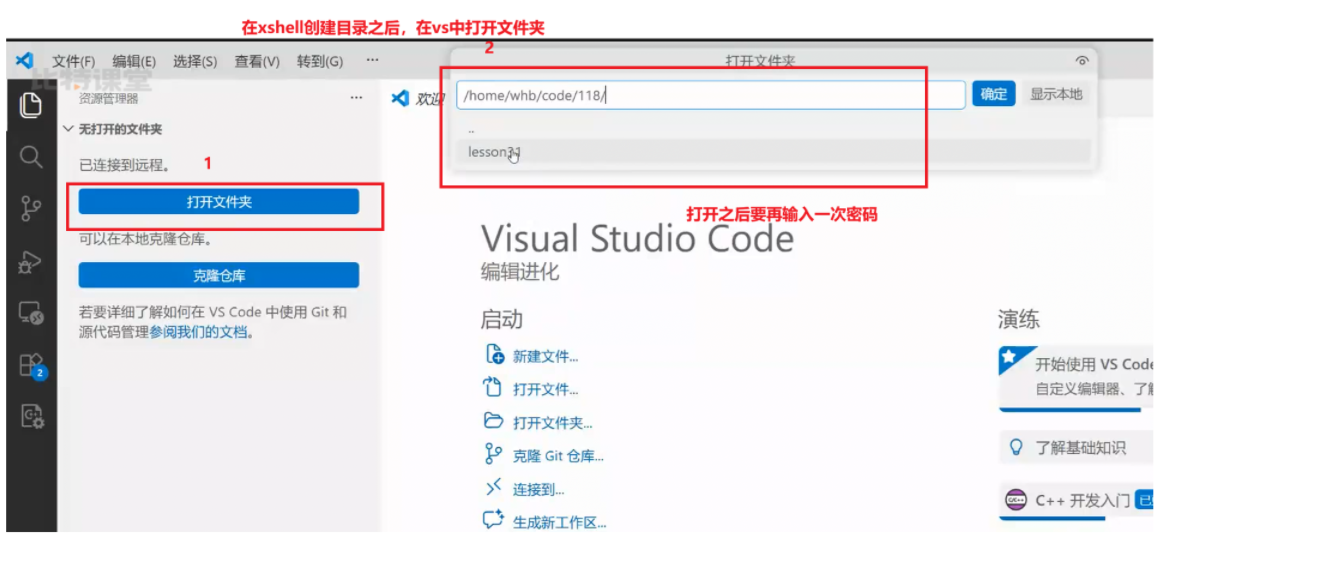
Task: Click the open file icon under 启动
Action: [493, 388]
